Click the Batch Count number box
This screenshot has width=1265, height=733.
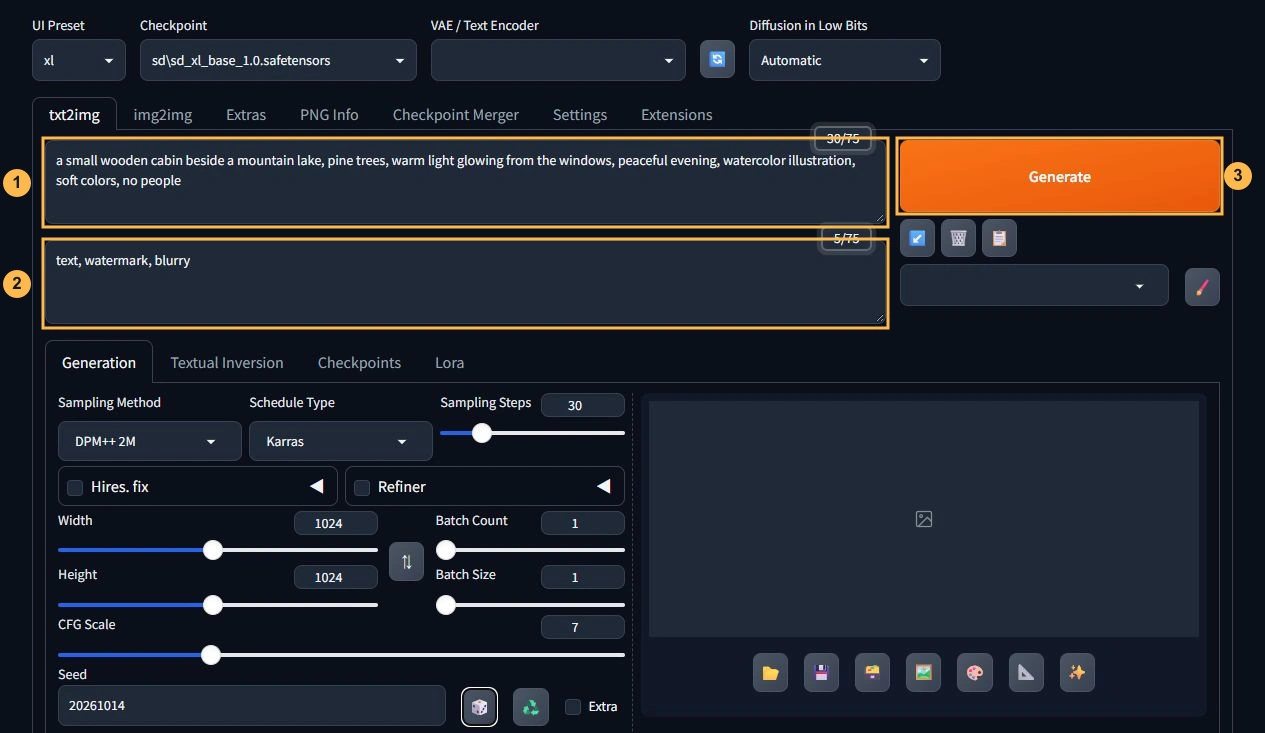point(583,523)
